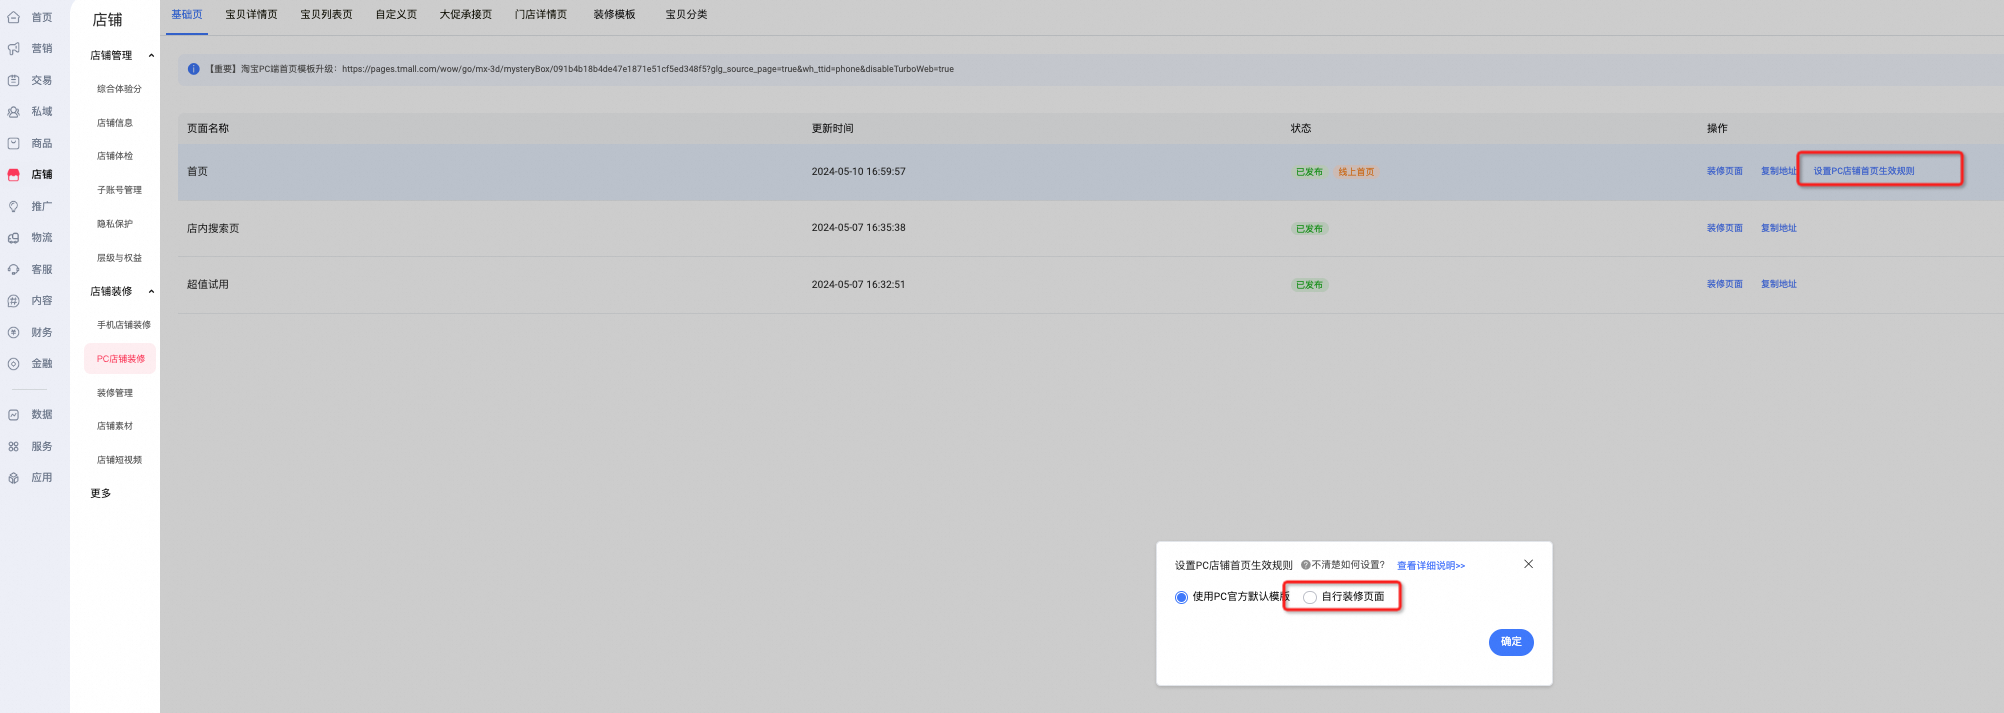Click the 已发布 tag in 首页 row
Viewport: 2004px width, 713px height.
(1309, 172)
